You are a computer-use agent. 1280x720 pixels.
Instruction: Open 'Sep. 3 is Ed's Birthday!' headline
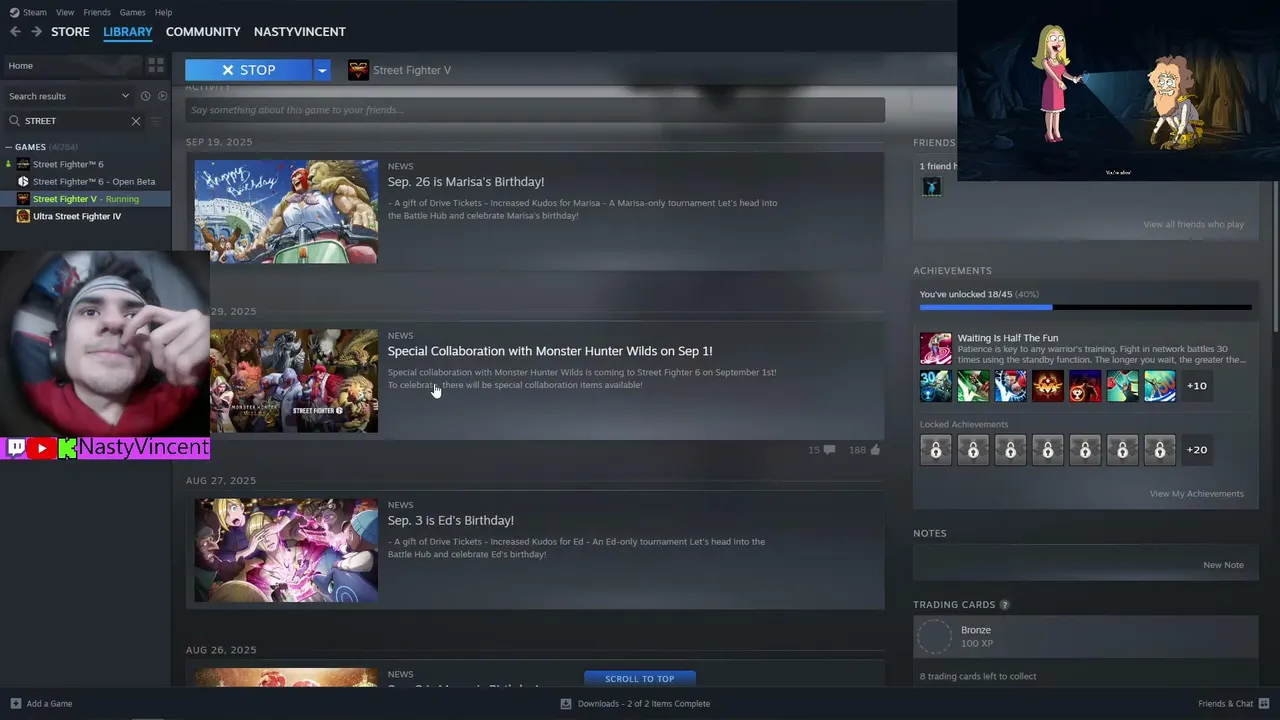[451, 520]
